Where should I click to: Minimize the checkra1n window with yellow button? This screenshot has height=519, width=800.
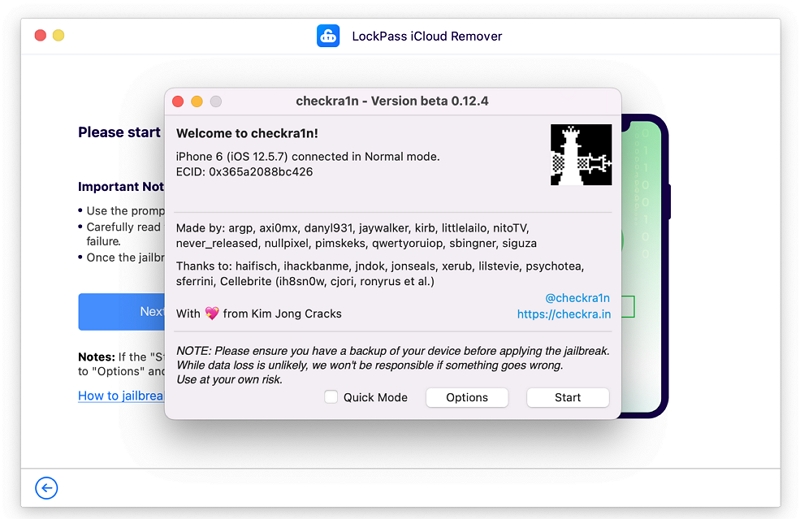[x=197, y=102]
